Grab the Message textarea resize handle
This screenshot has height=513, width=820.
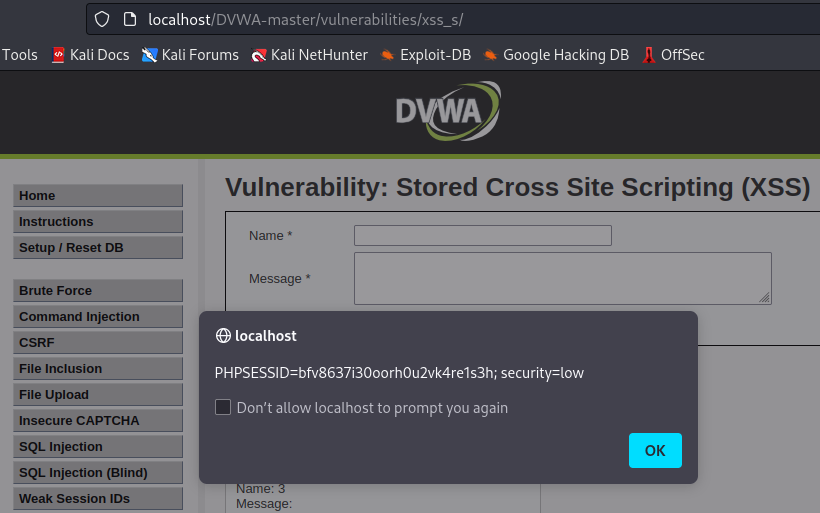point(765,298)
